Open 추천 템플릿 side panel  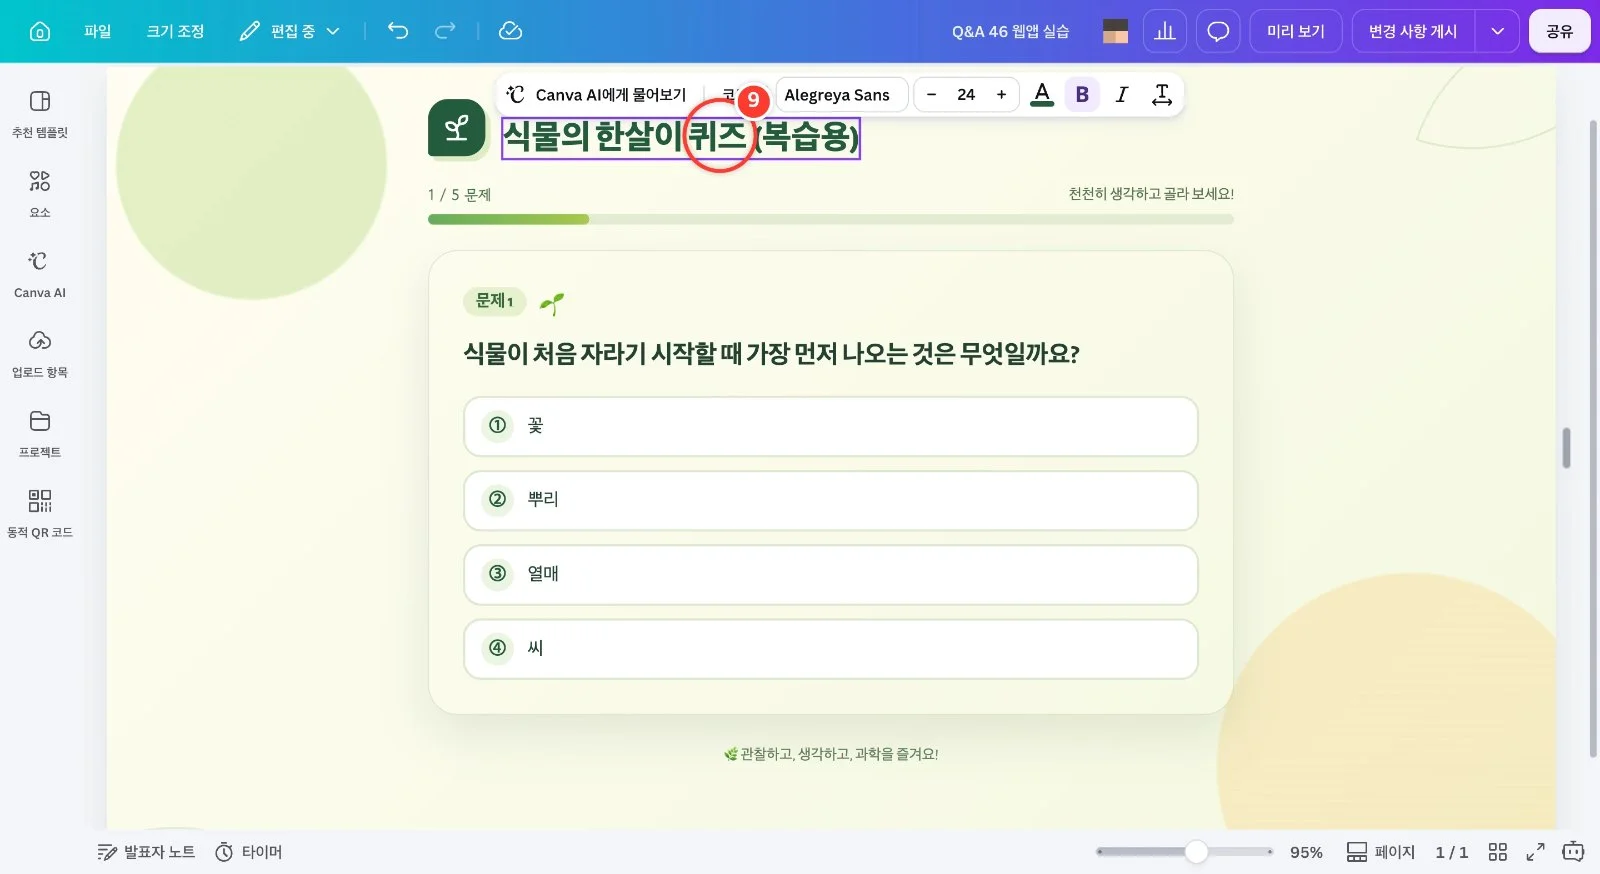[x=40, y=114]
